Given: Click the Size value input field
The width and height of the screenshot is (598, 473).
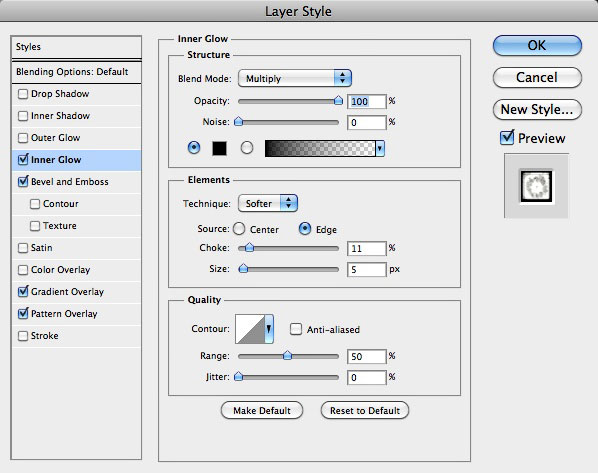Looking at the screenshot, I should [367, 270].
